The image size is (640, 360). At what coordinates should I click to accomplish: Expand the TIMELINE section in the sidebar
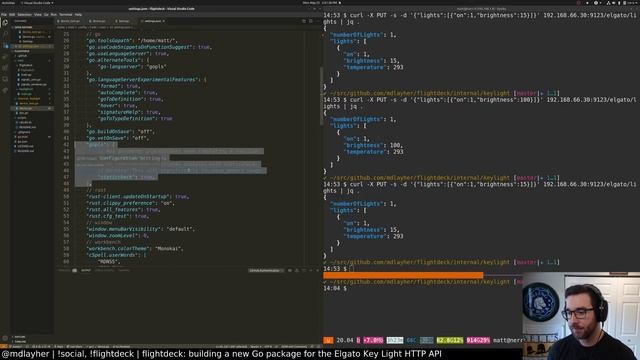point(20,341)
